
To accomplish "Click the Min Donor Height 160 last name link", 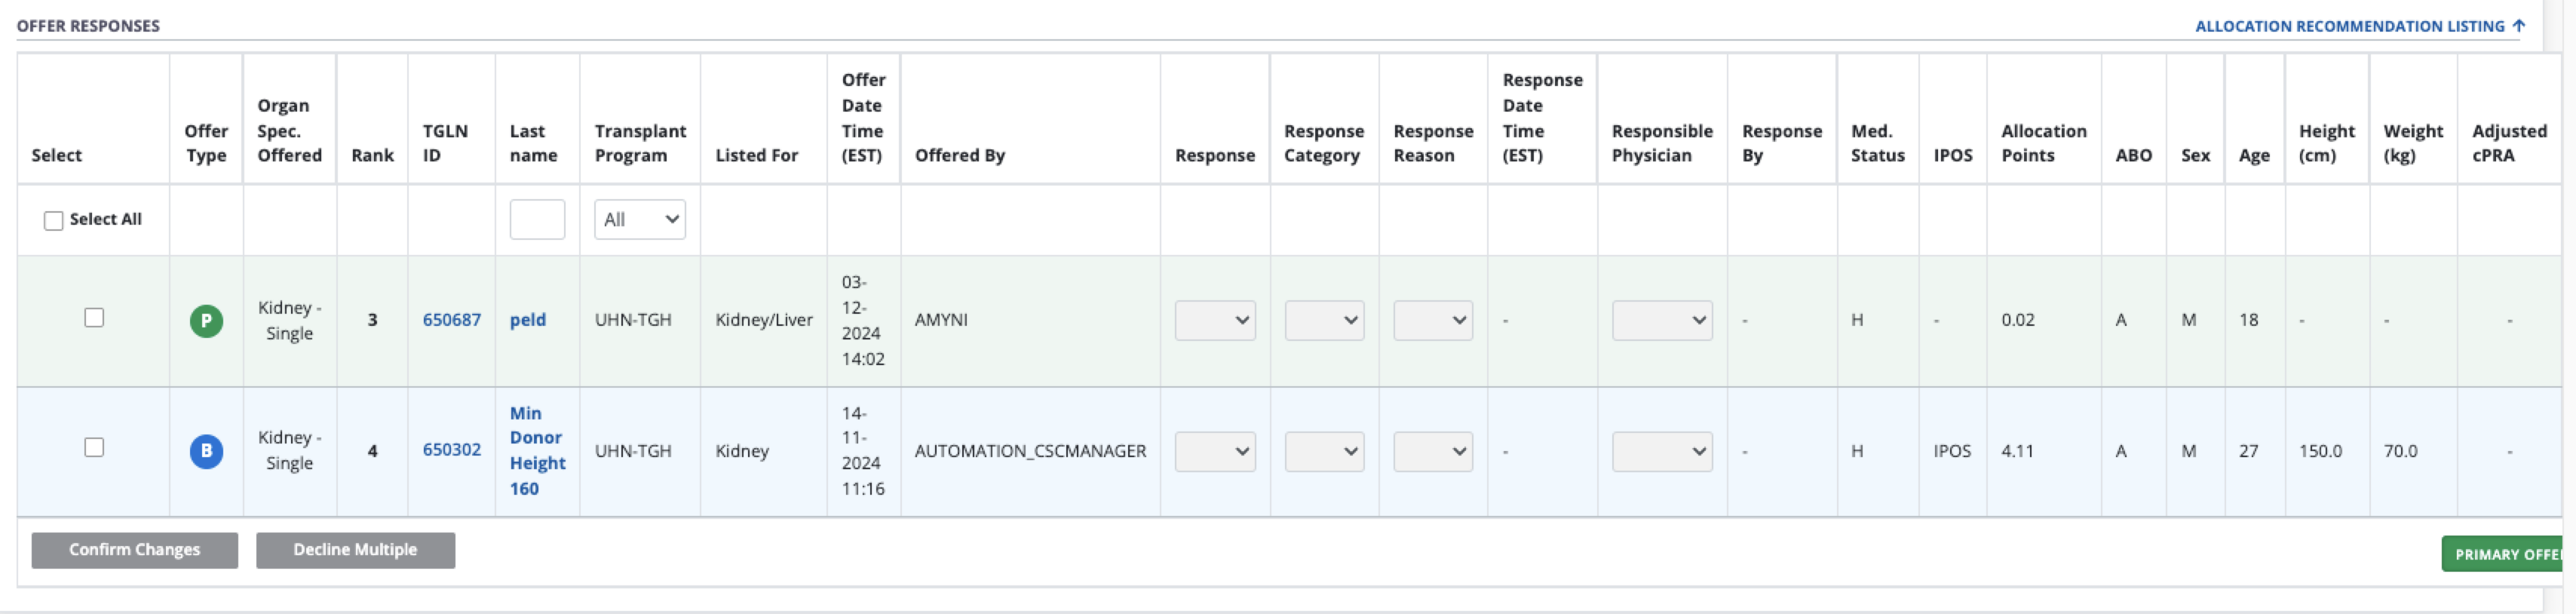I will point(536,450).
